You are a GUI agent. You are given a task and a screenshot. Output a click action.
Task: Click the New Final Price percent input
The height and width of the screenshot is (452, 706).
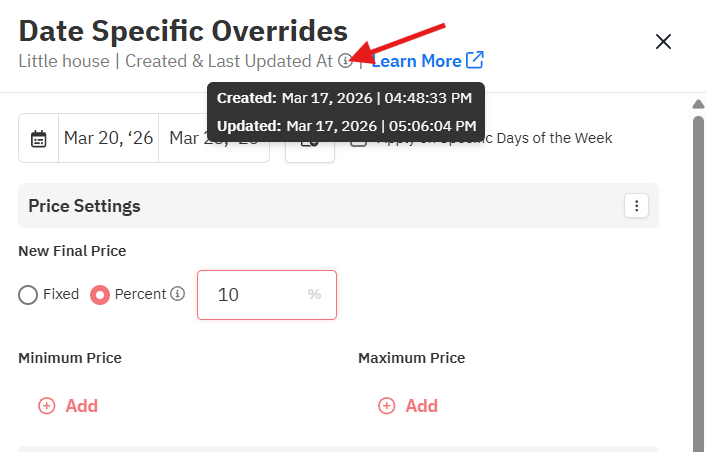pos(255,295)
